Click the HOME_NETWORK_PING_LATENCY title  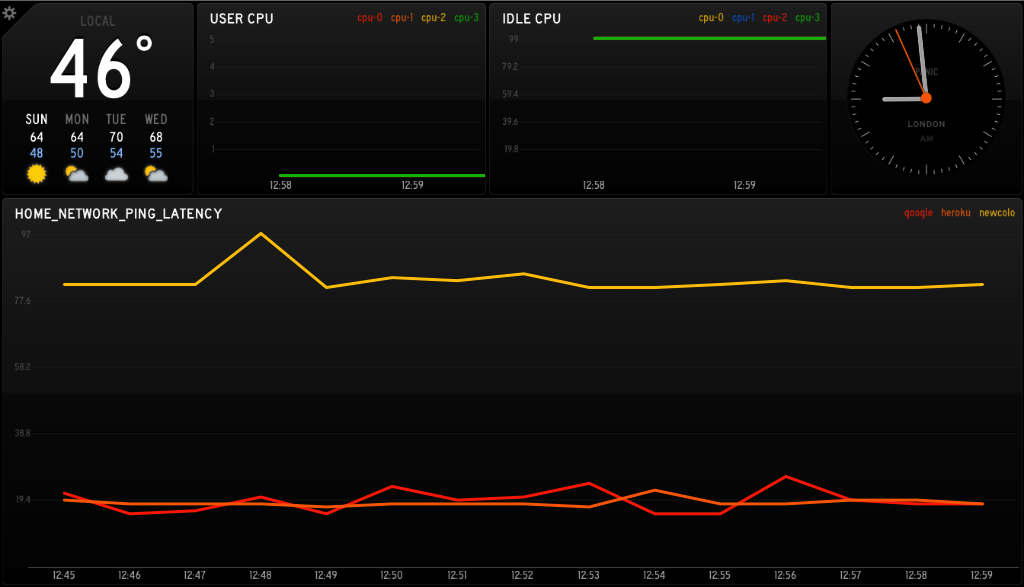119,214
